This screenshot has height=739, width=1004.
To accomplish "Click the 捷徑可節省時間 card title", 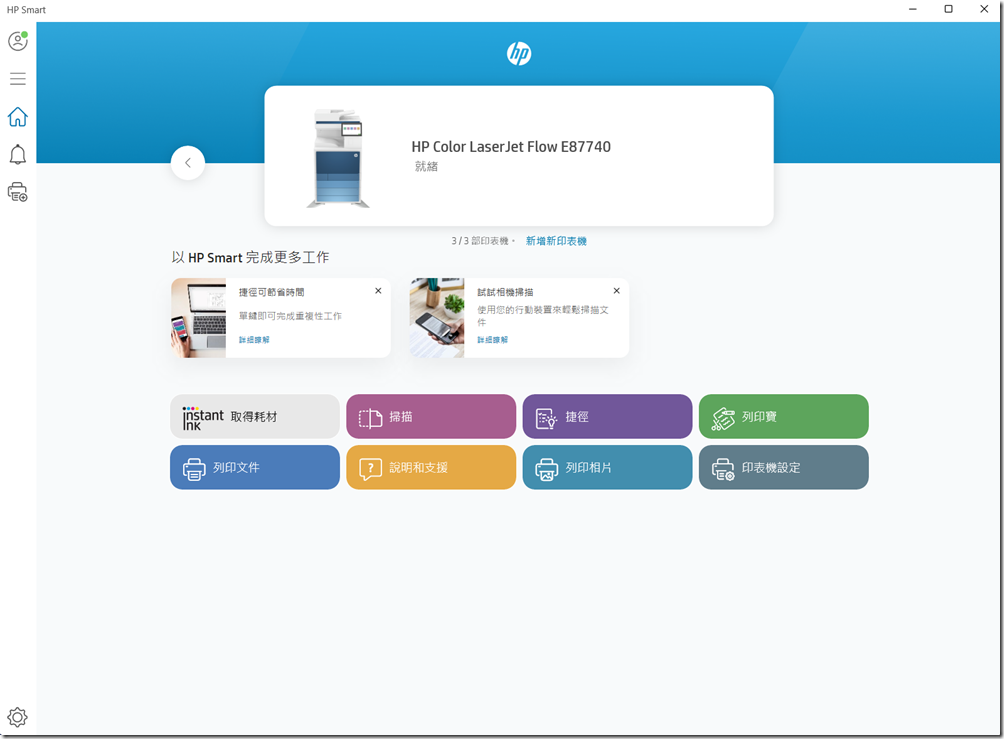I will tap(271, 292).
